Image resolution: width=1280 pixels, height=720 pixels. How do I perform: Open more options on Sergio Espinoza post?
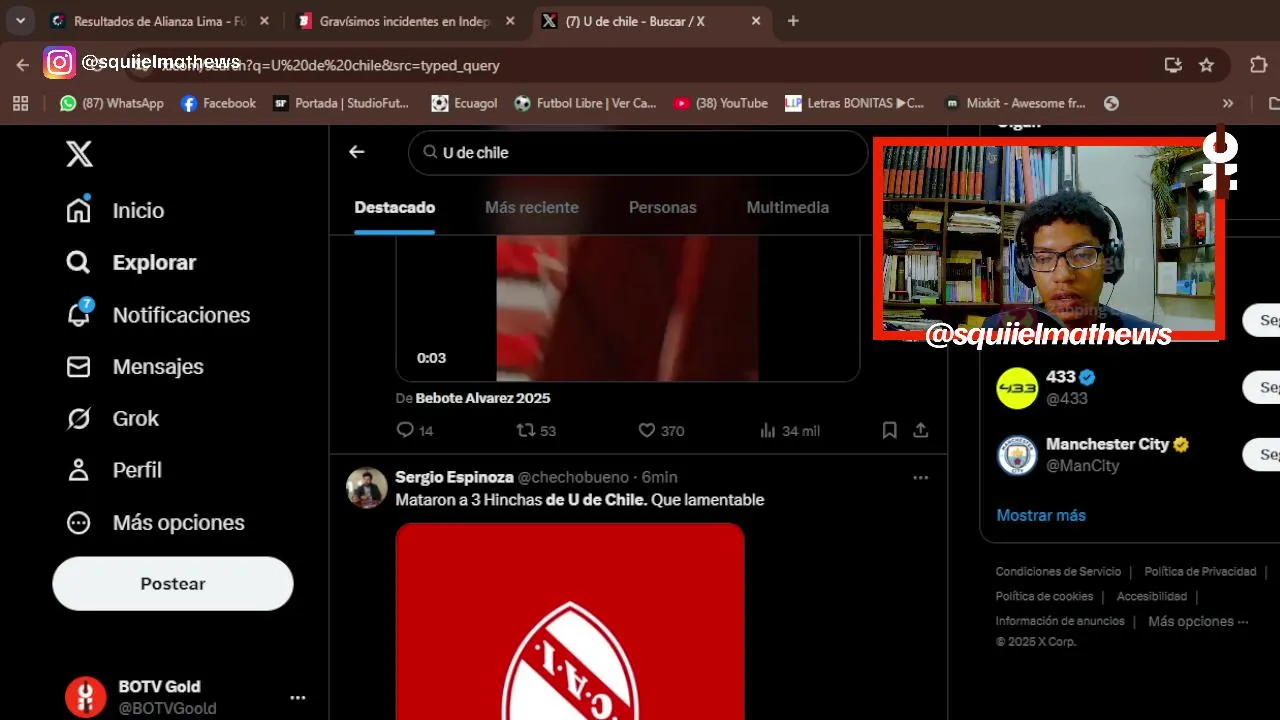click(920, 478)
